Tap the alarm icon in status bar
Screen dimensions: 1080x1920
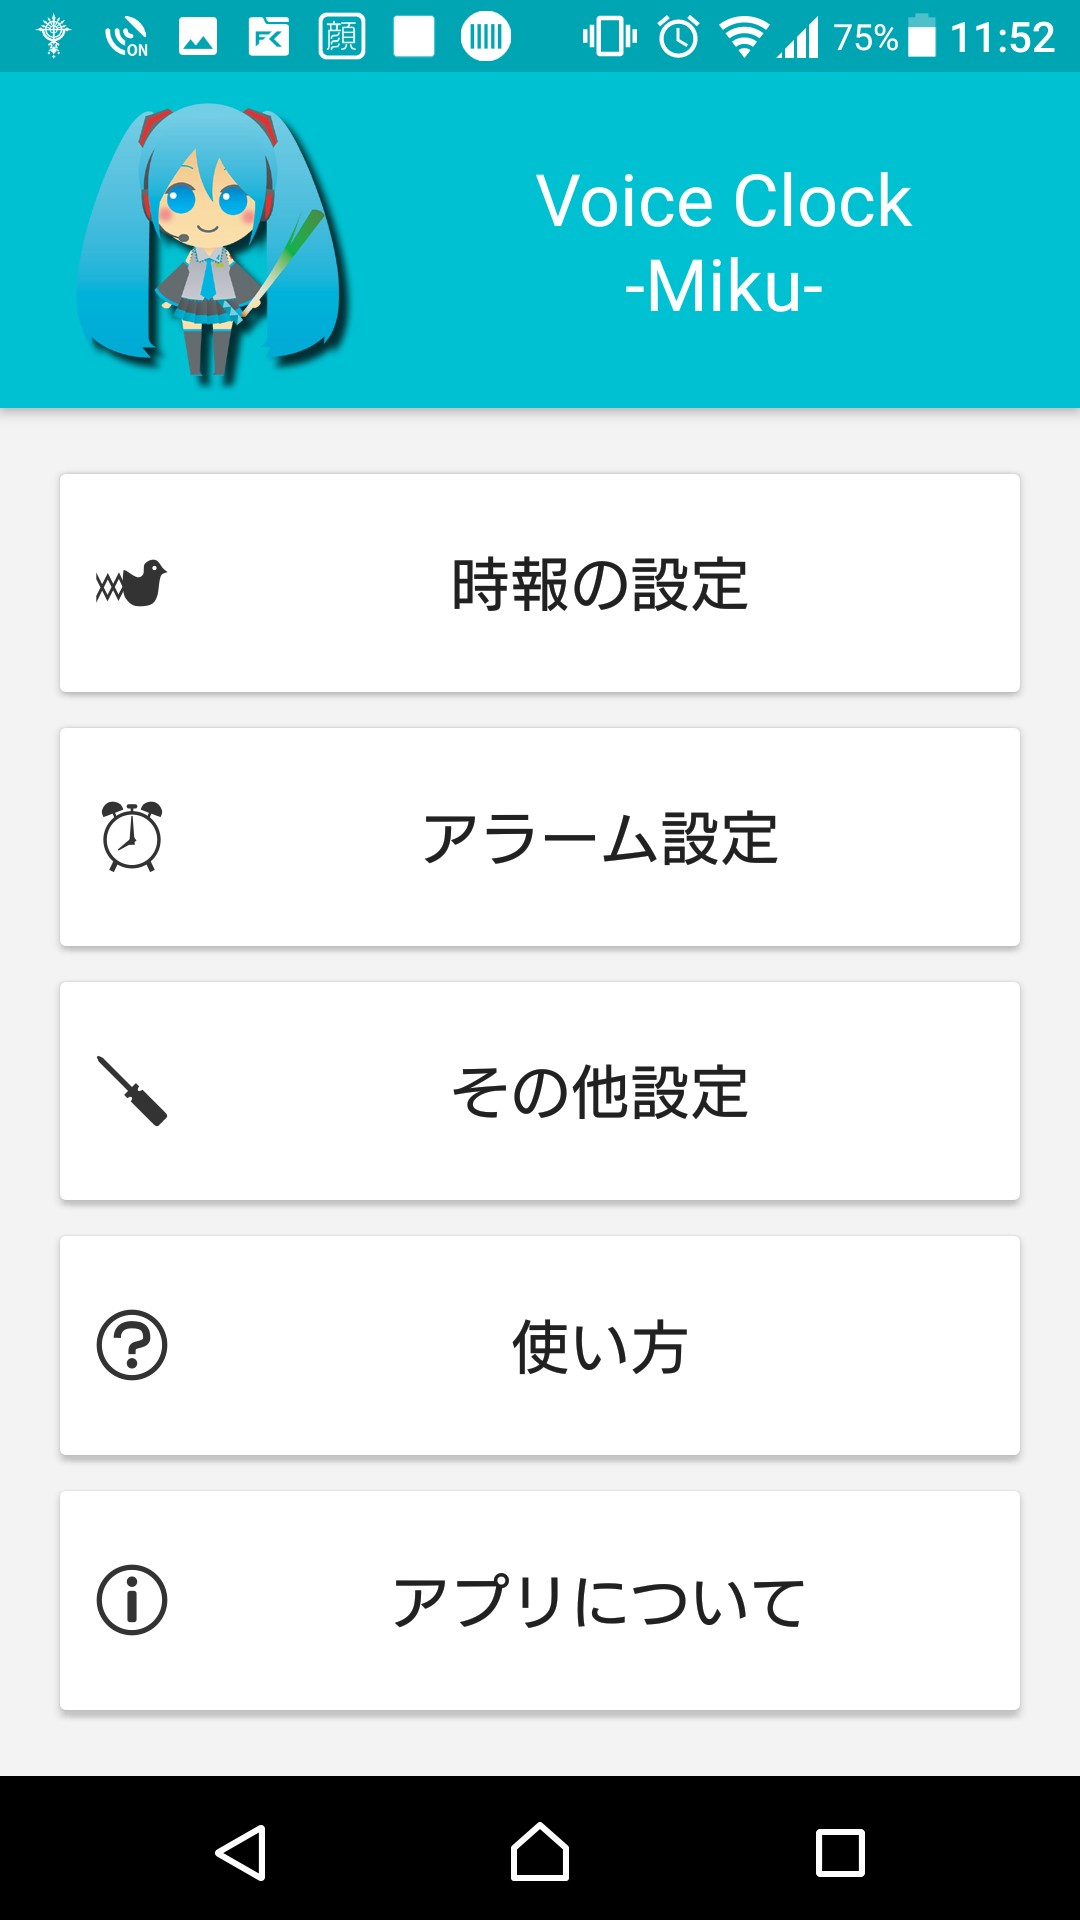tap(678, 38)
